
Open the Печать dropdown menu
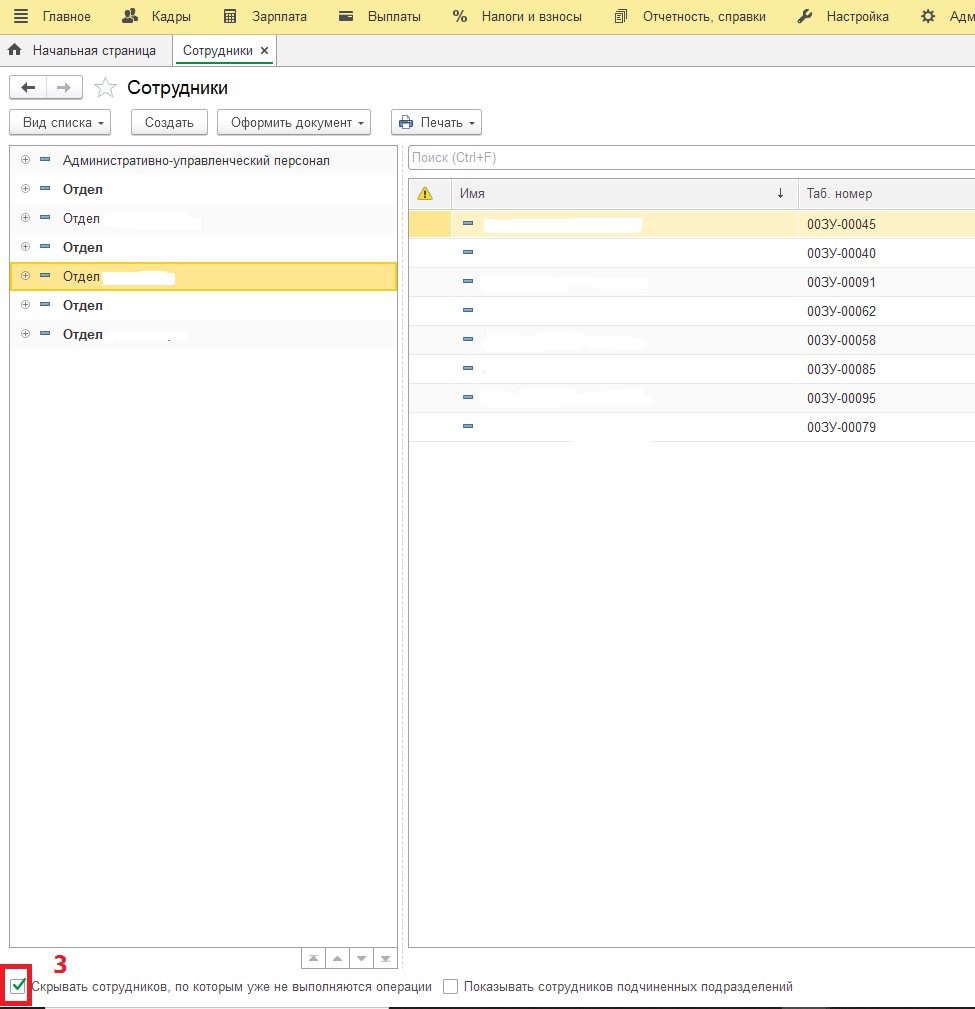[436, 122]
